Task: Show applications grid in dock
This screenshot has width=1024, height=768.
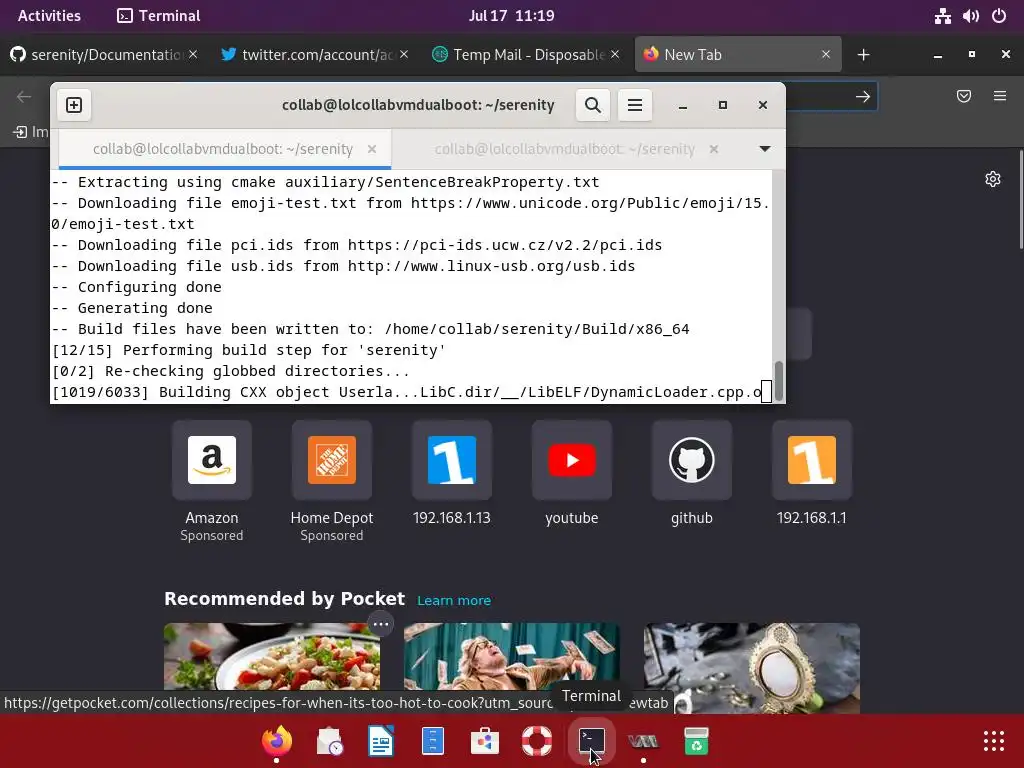Action: point(994,741)
